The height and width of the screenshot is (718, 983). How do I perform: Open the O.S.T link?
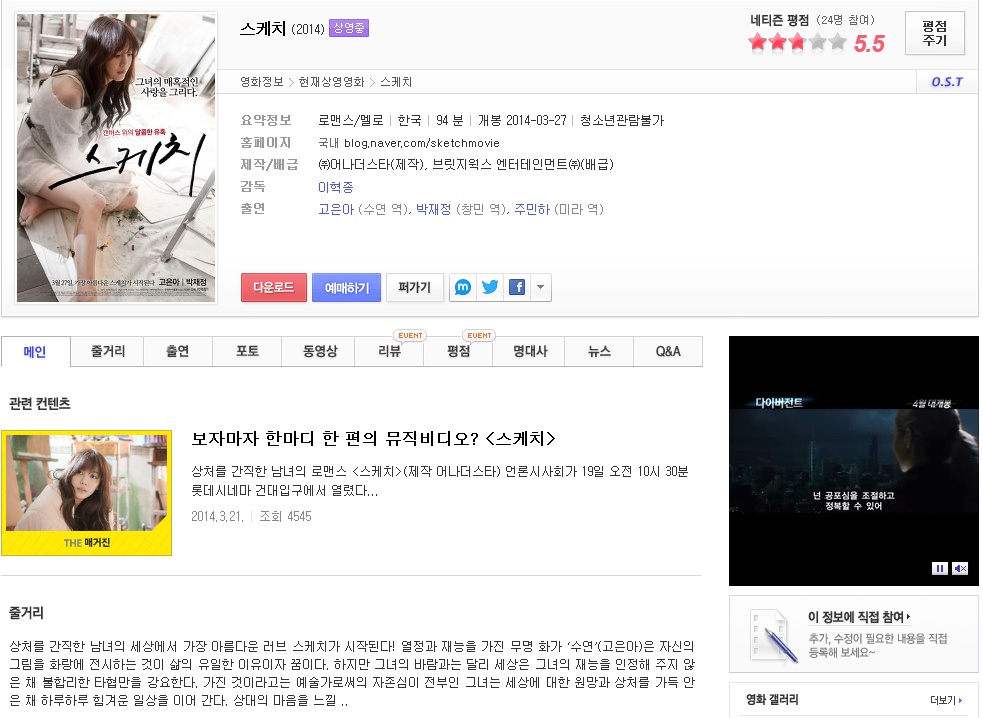click(946, 82)
